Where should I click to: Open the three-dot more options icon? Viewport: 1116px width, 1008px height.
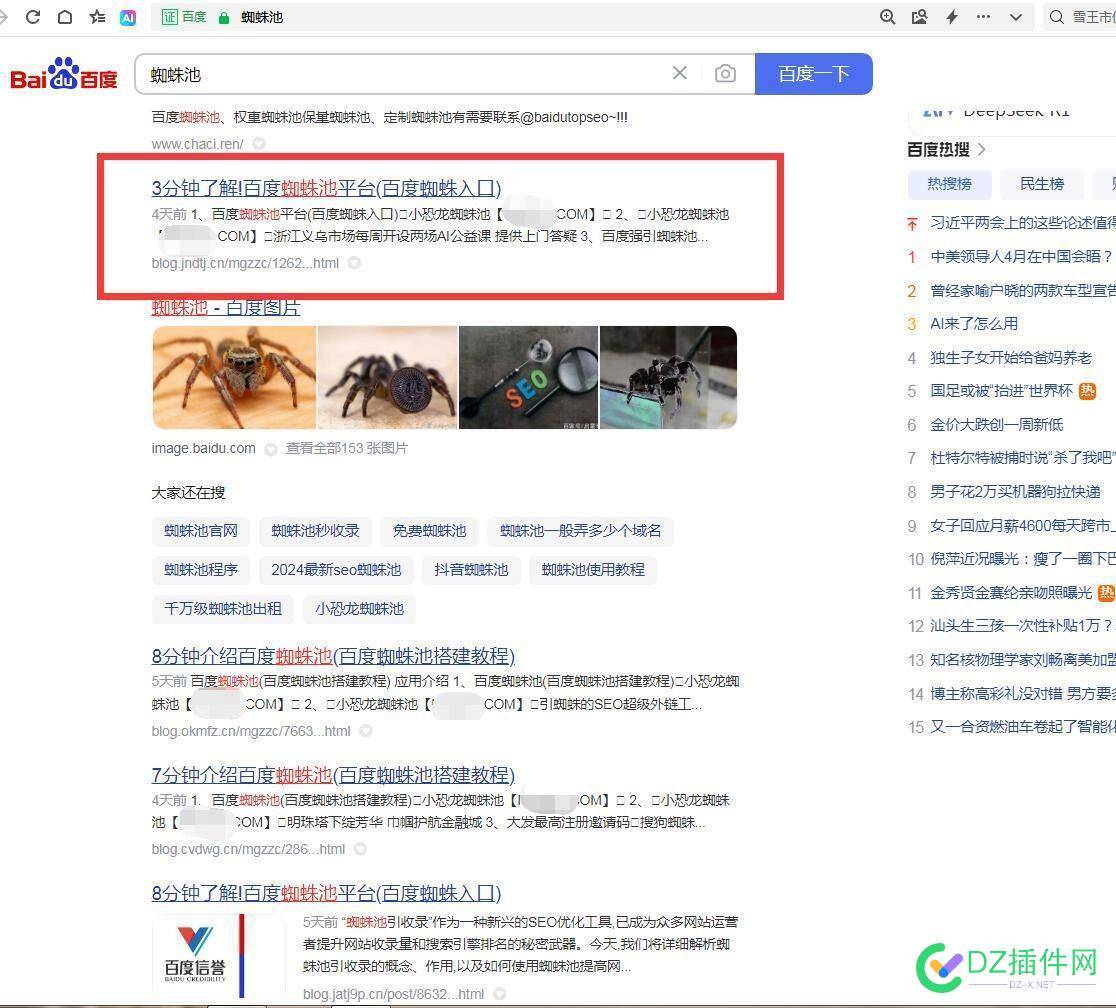point(984,17)
